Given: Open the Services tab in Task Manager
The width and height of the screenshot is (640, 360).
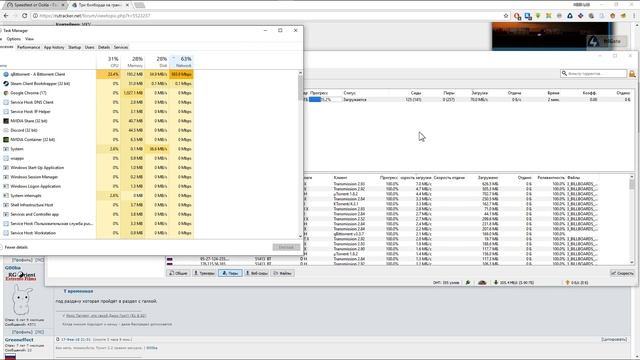Looking at the screenshot, I should pos(121,47).
